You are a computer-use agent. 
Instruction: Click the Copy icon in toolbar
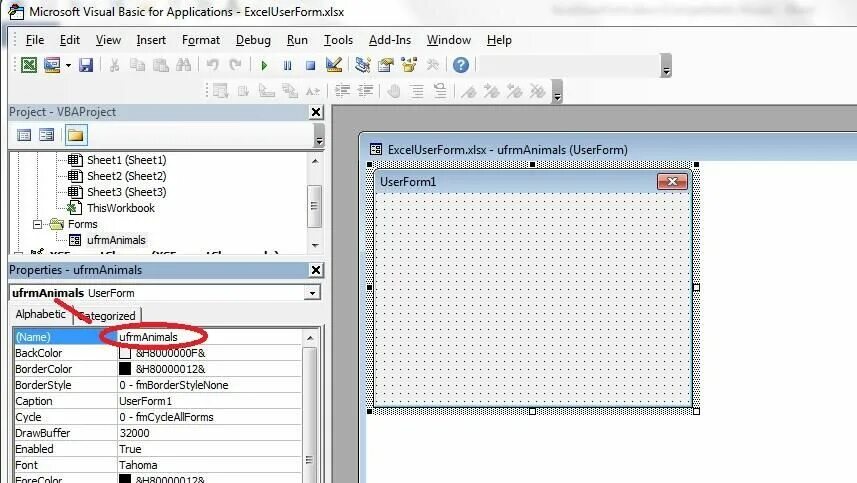point(137,65)
